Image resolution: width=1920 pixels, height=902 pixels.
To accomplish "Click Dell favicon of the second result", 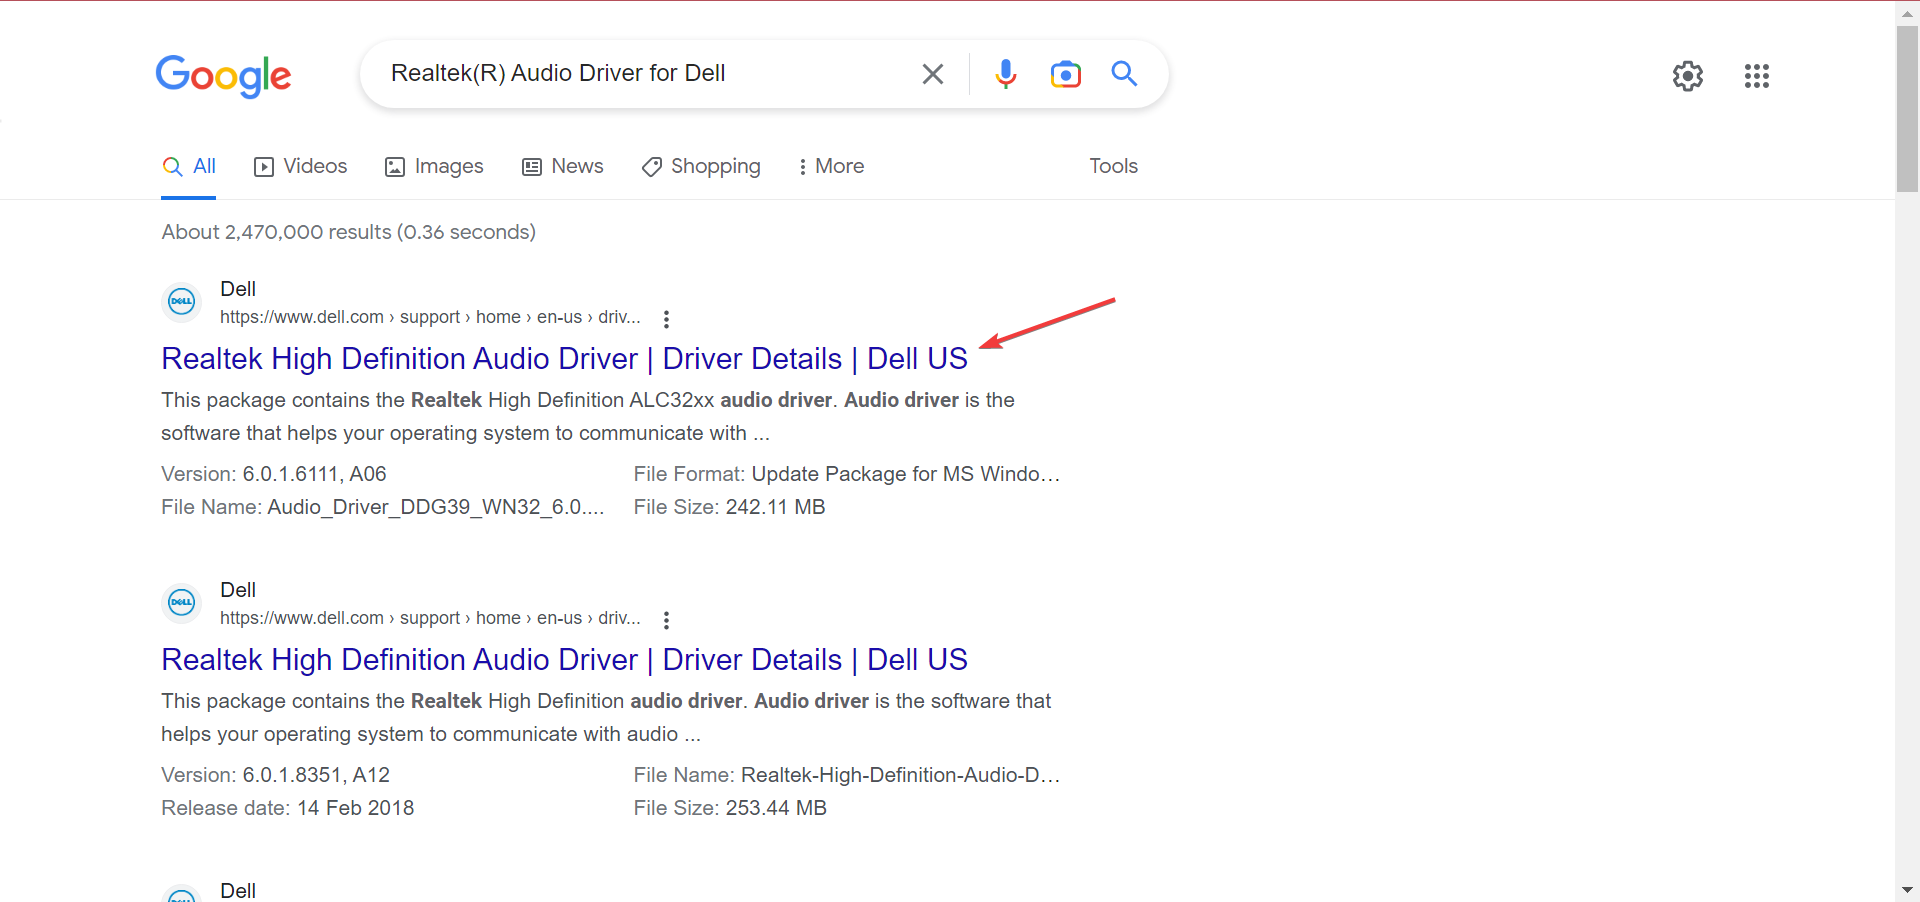I will (x=182, y=602).
